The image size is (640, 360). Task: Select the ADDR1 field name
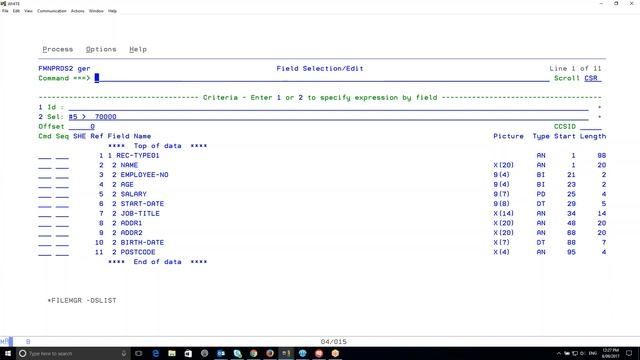[131, 223]
